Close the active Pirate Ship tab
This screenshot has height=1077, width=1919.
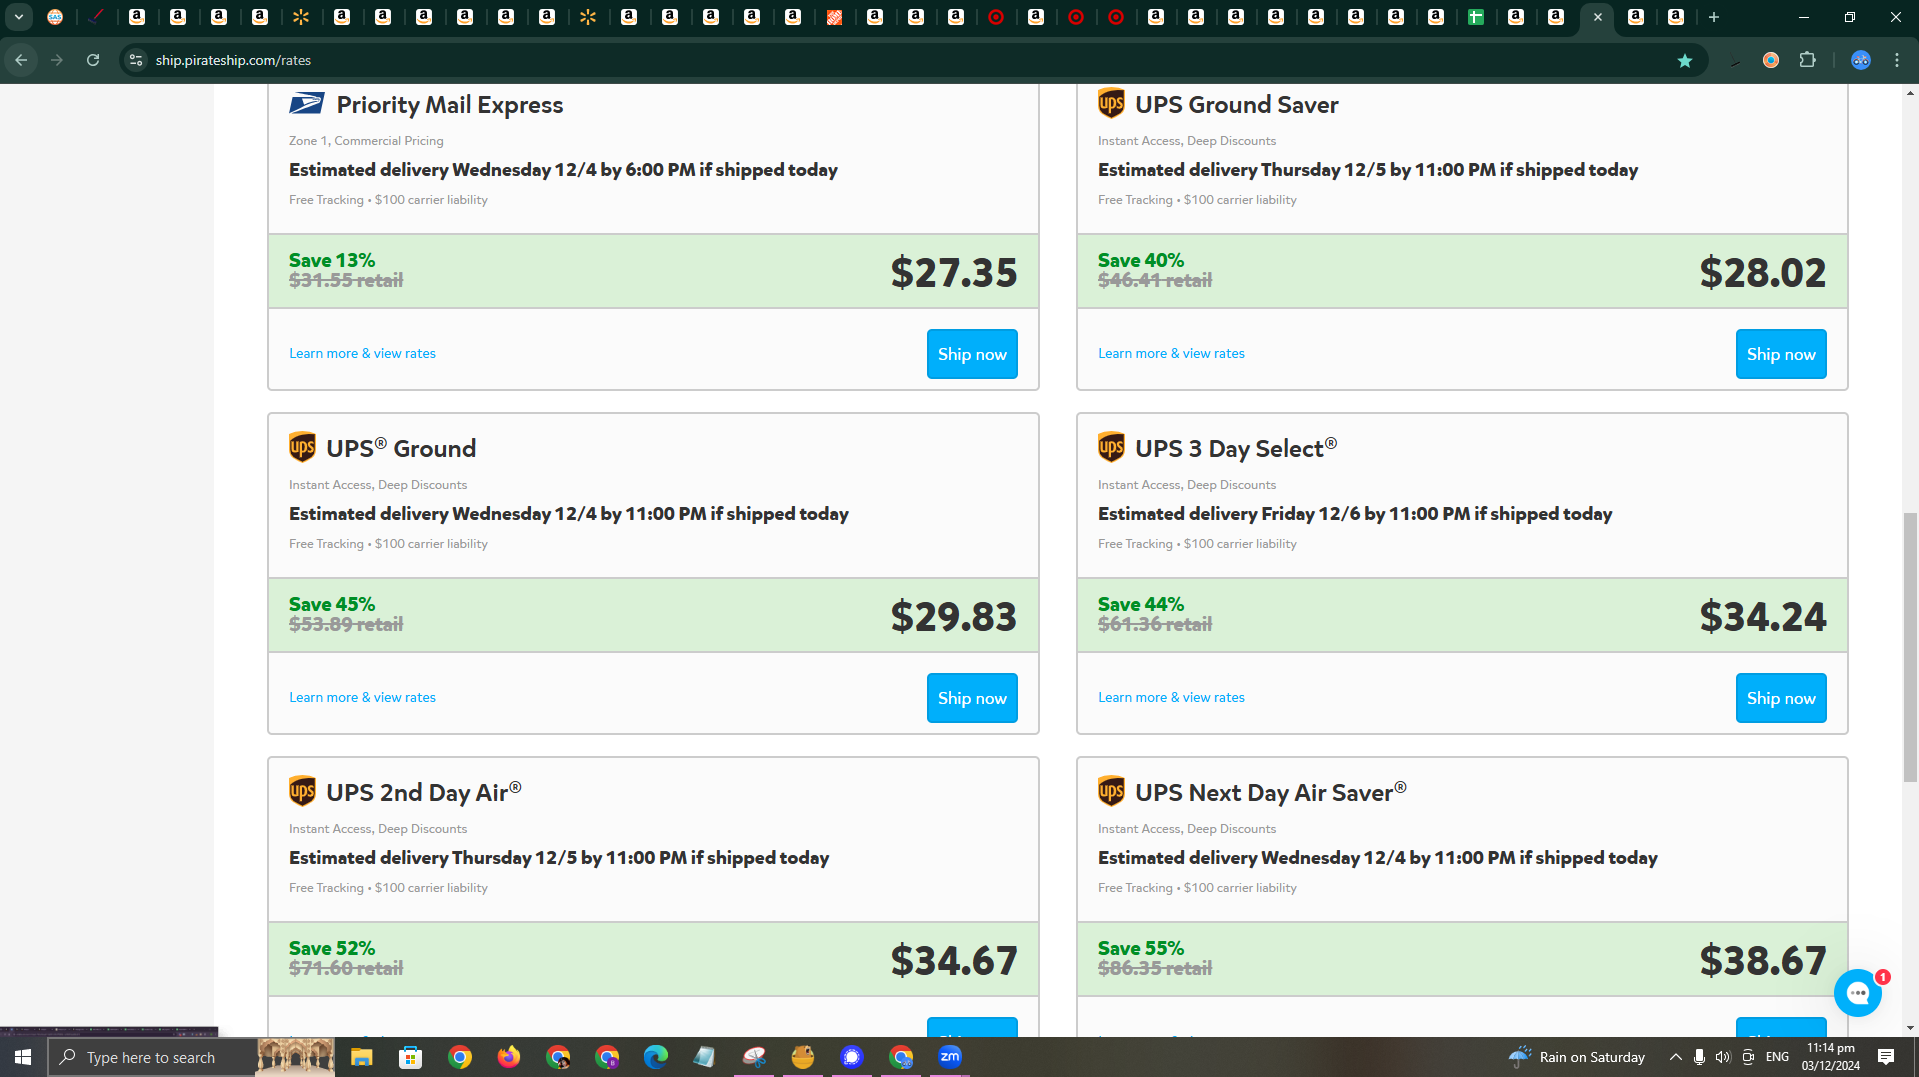point(1598,17)
